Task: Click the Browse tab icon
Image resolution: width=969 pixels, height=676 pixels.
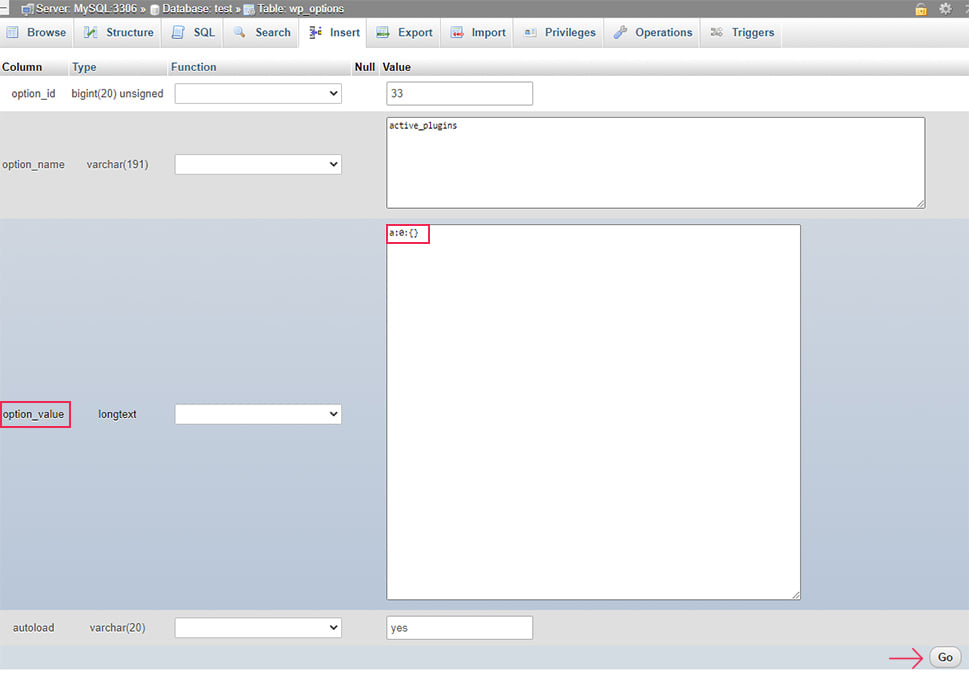Action: tap(12, 32)
